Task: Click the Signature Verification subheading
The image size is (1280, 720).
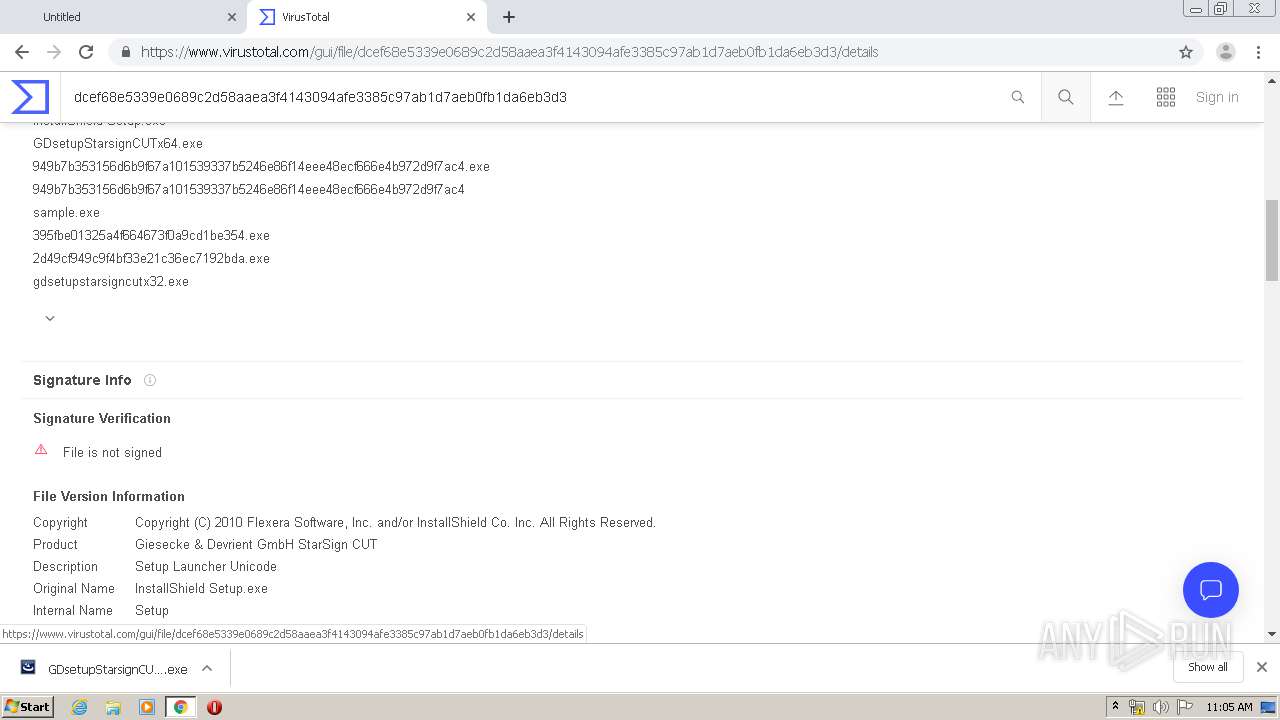Action: [102, 418]
